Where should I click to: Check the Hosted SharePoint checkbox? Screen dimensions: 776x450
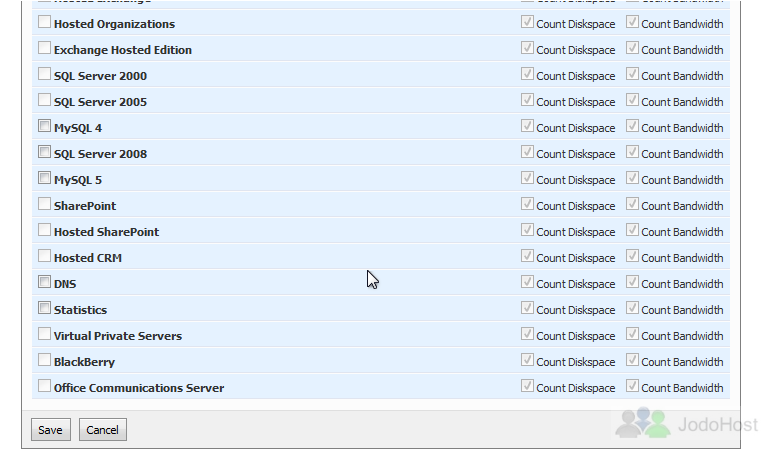click(44, 230)
